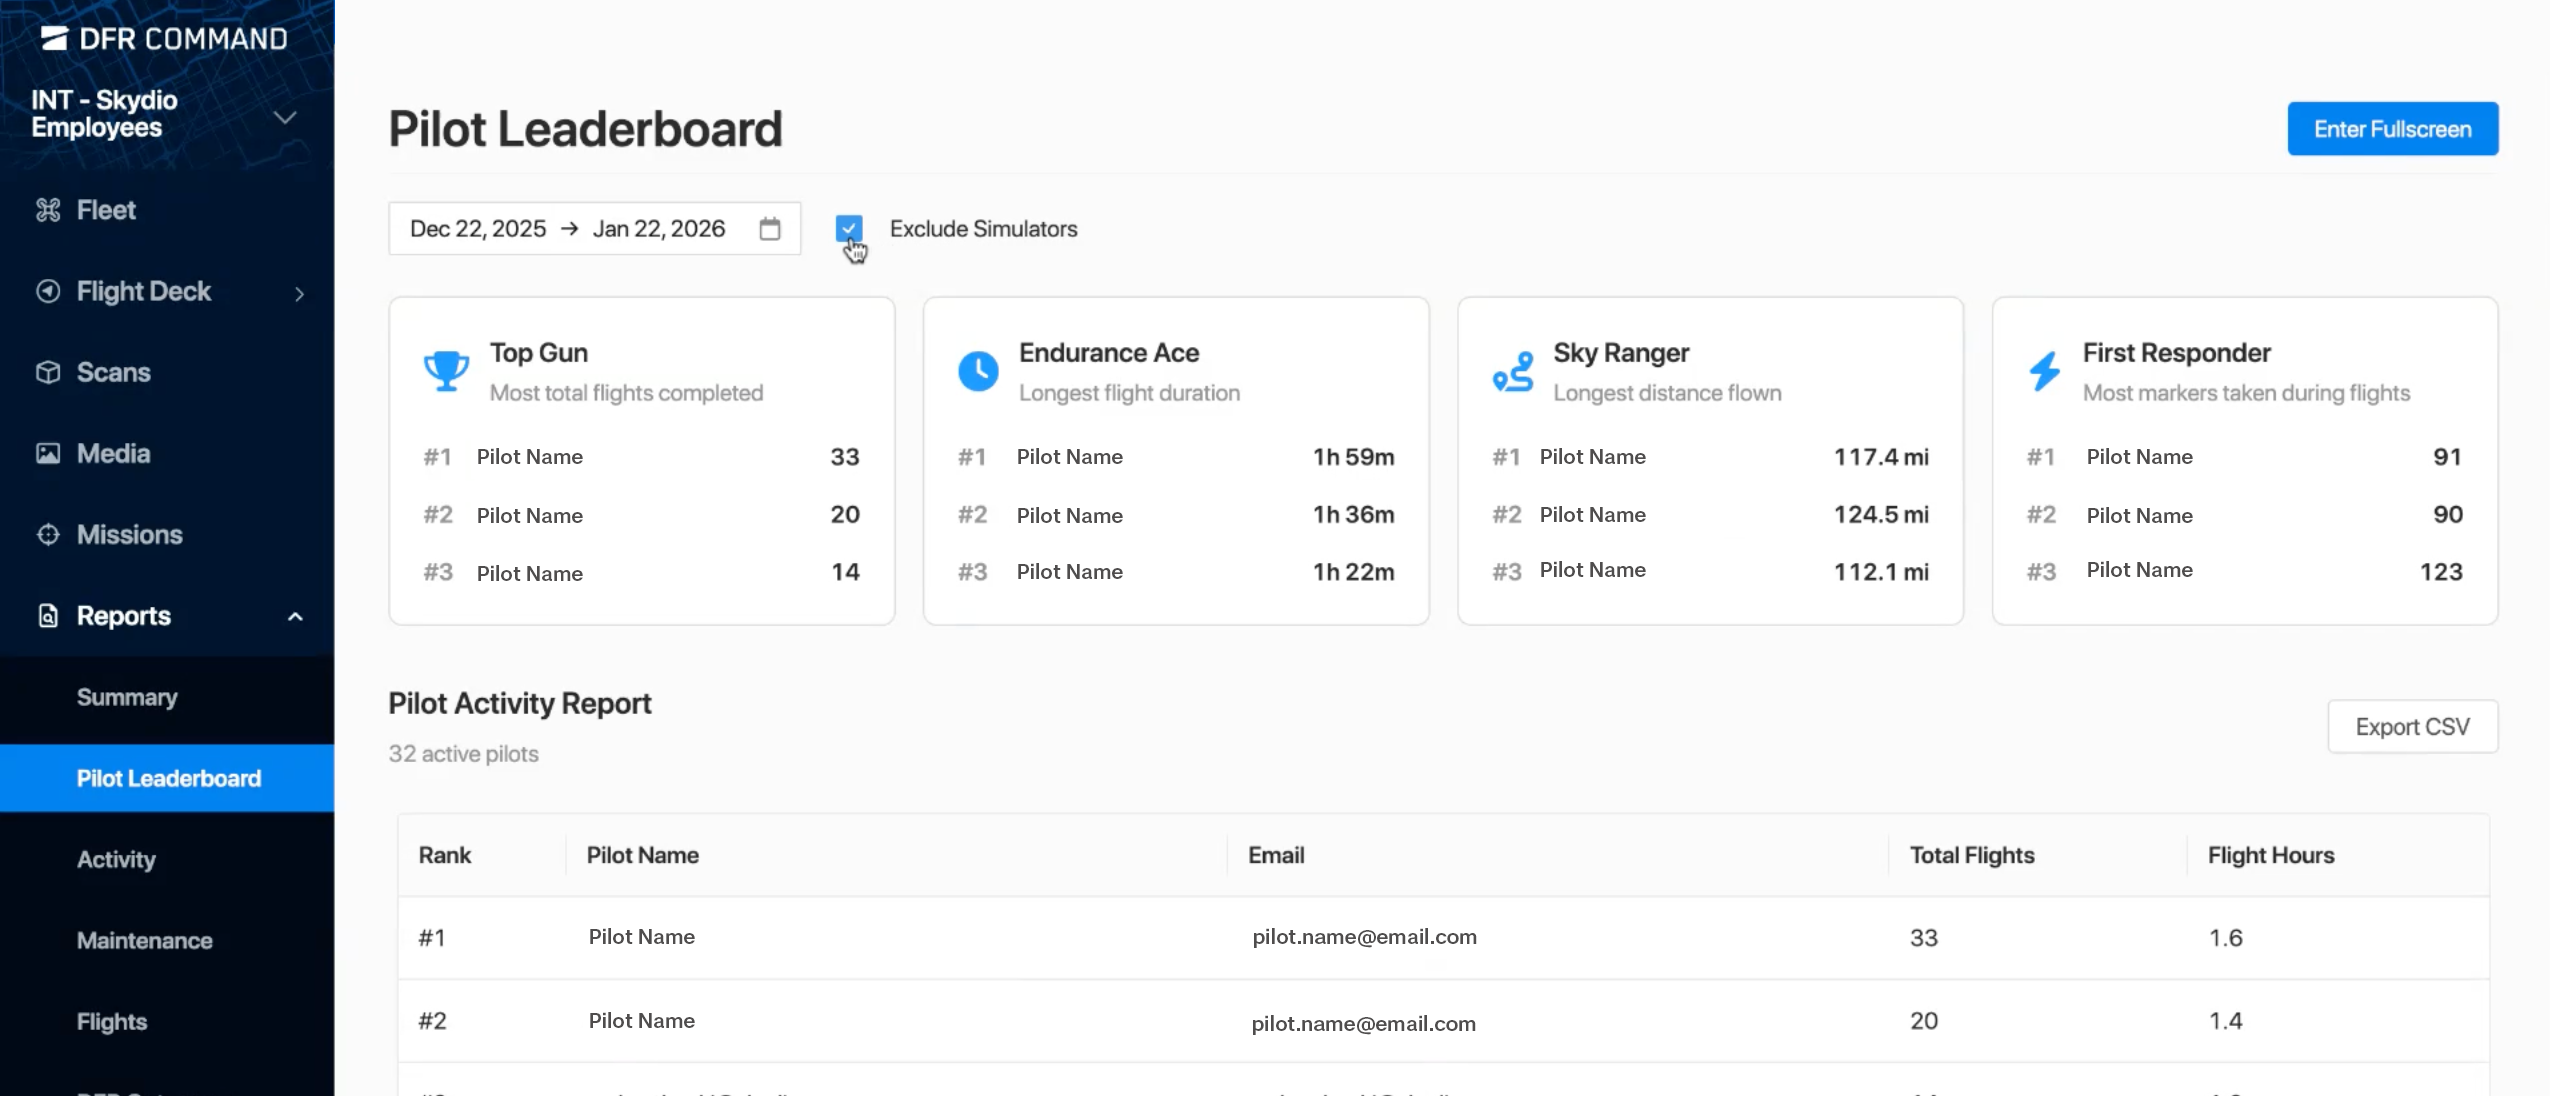Click the Dec 22, 2025 start date field

478,229
